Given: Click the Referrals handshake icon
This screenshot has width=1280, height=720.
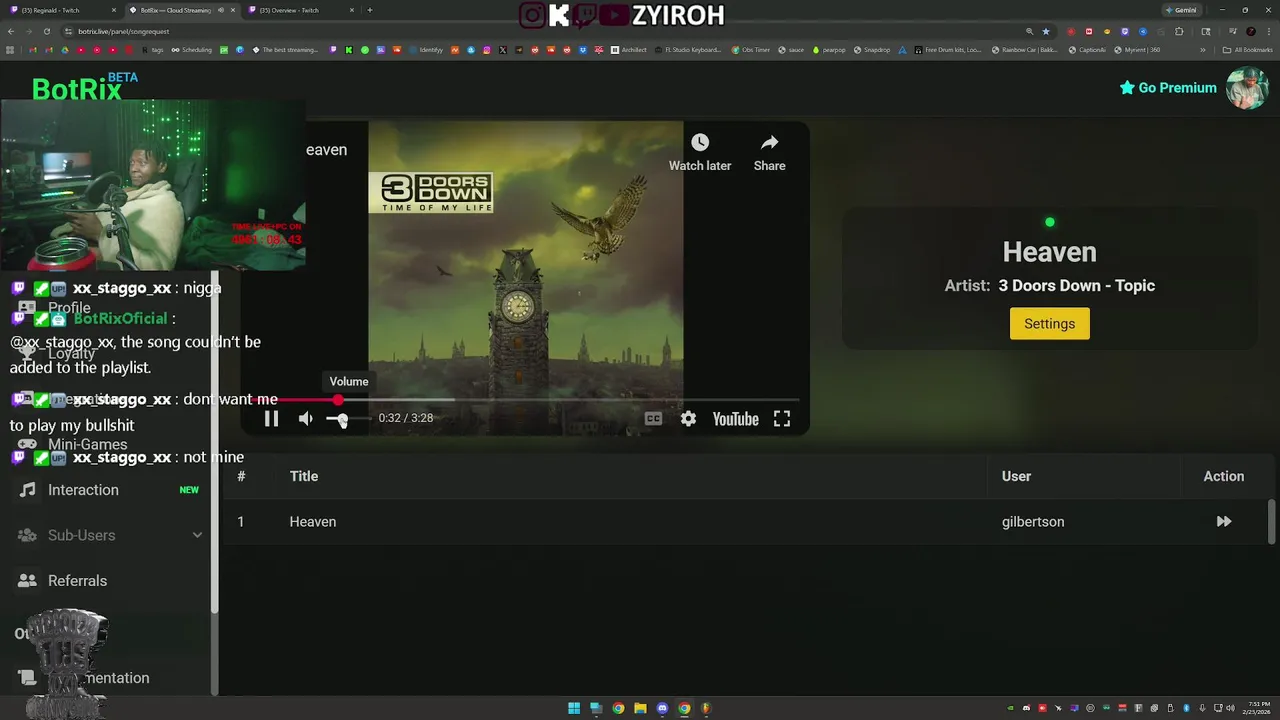Looking at the screenshot, I should (28, 581).
